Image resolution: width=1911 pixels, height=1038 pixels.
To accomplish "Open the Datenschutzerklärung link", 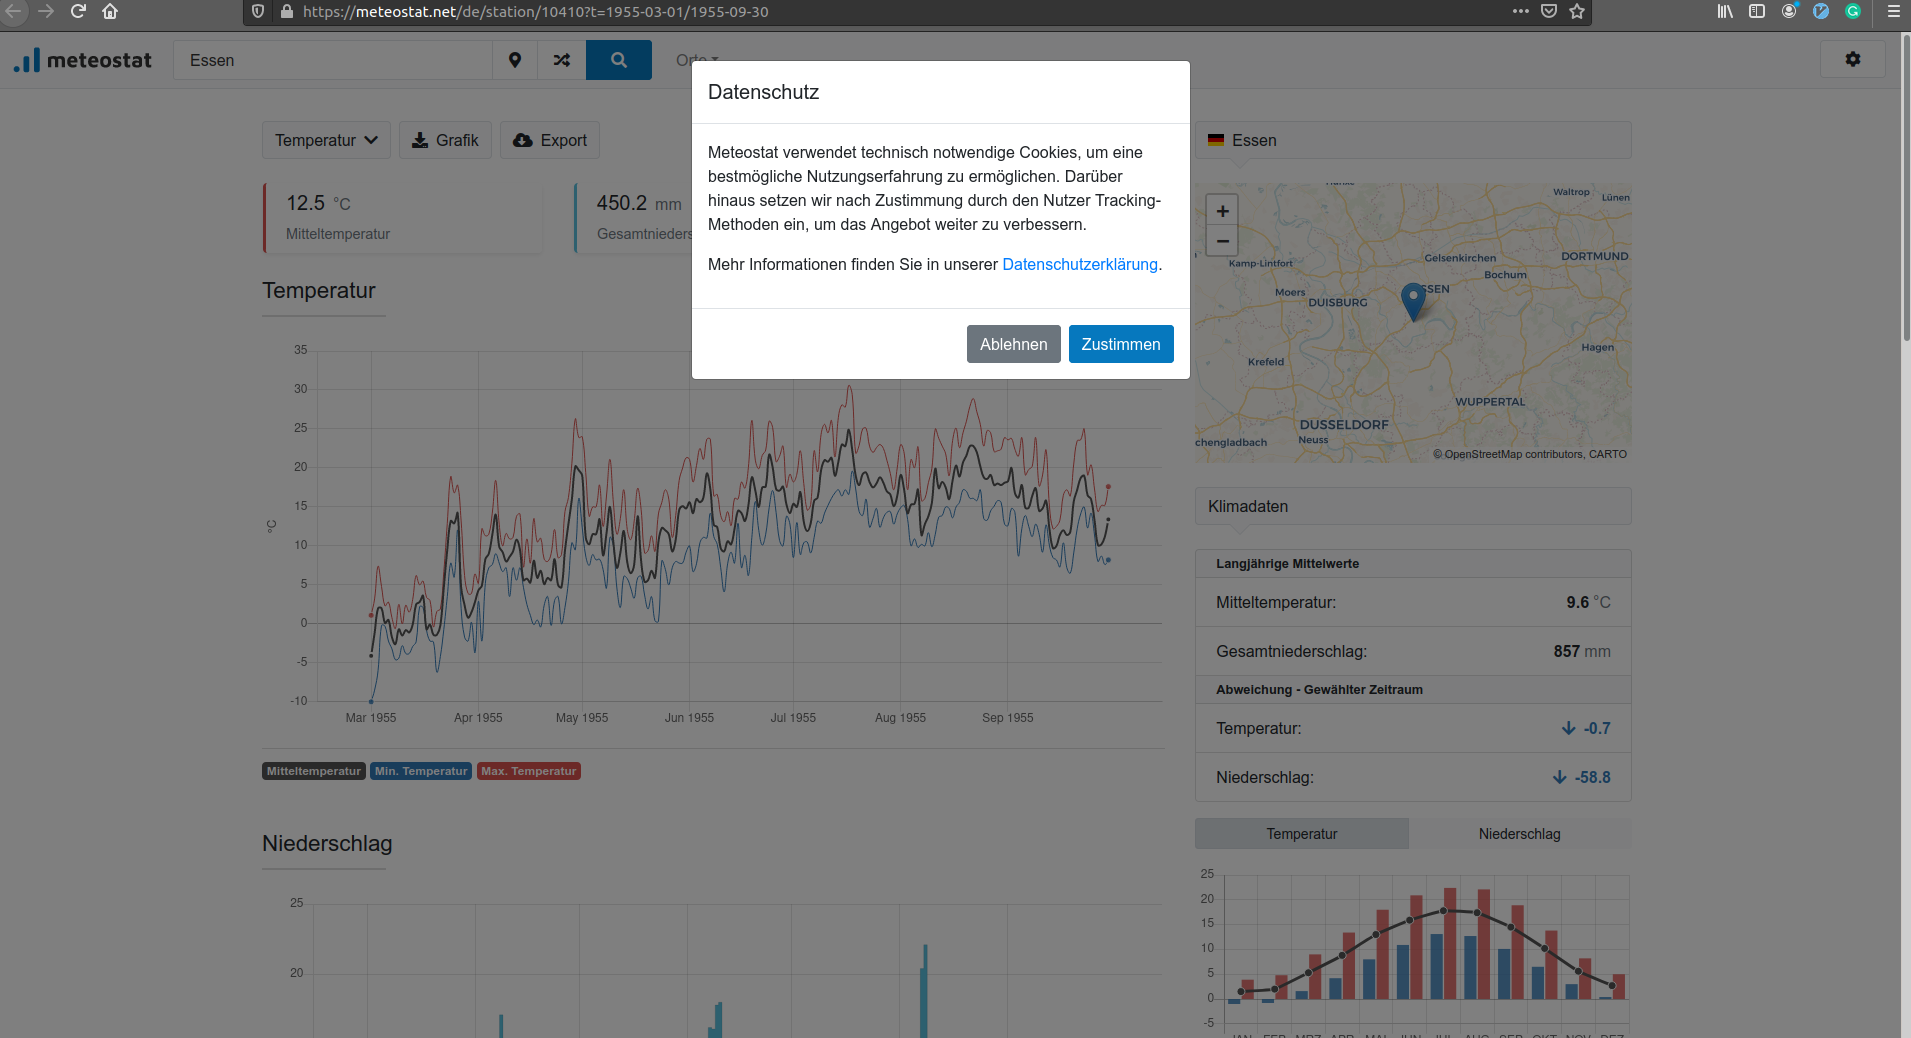I will [x=1079, y=264].
